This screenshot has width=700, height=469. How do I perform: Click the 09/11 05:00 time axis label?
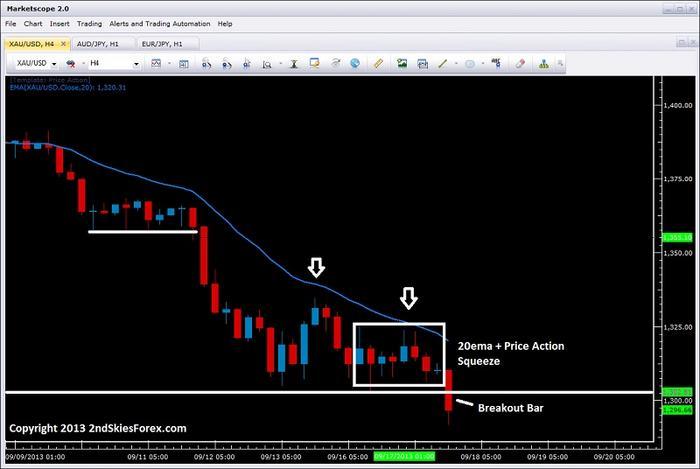point(148,457)
